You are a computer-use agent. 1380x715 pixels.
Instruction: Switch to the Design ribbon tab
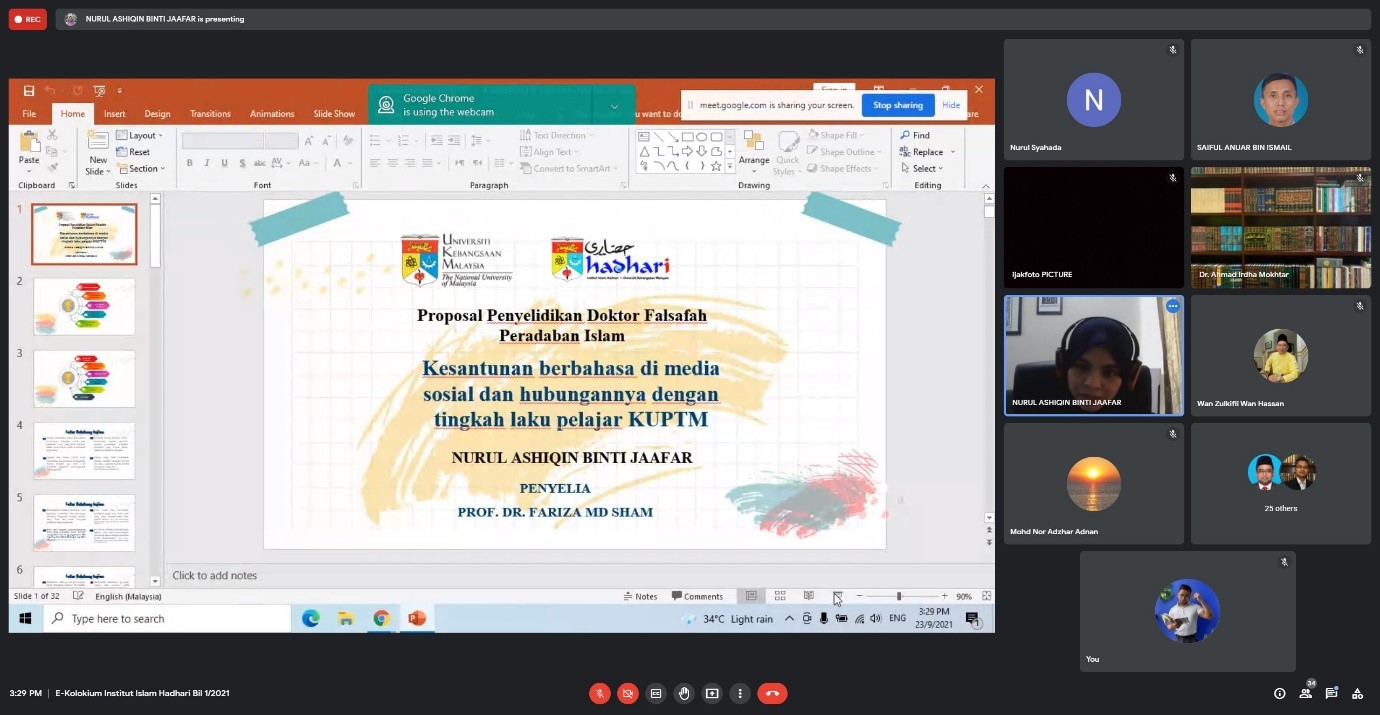pyautogui.click(x=157, y=114)
